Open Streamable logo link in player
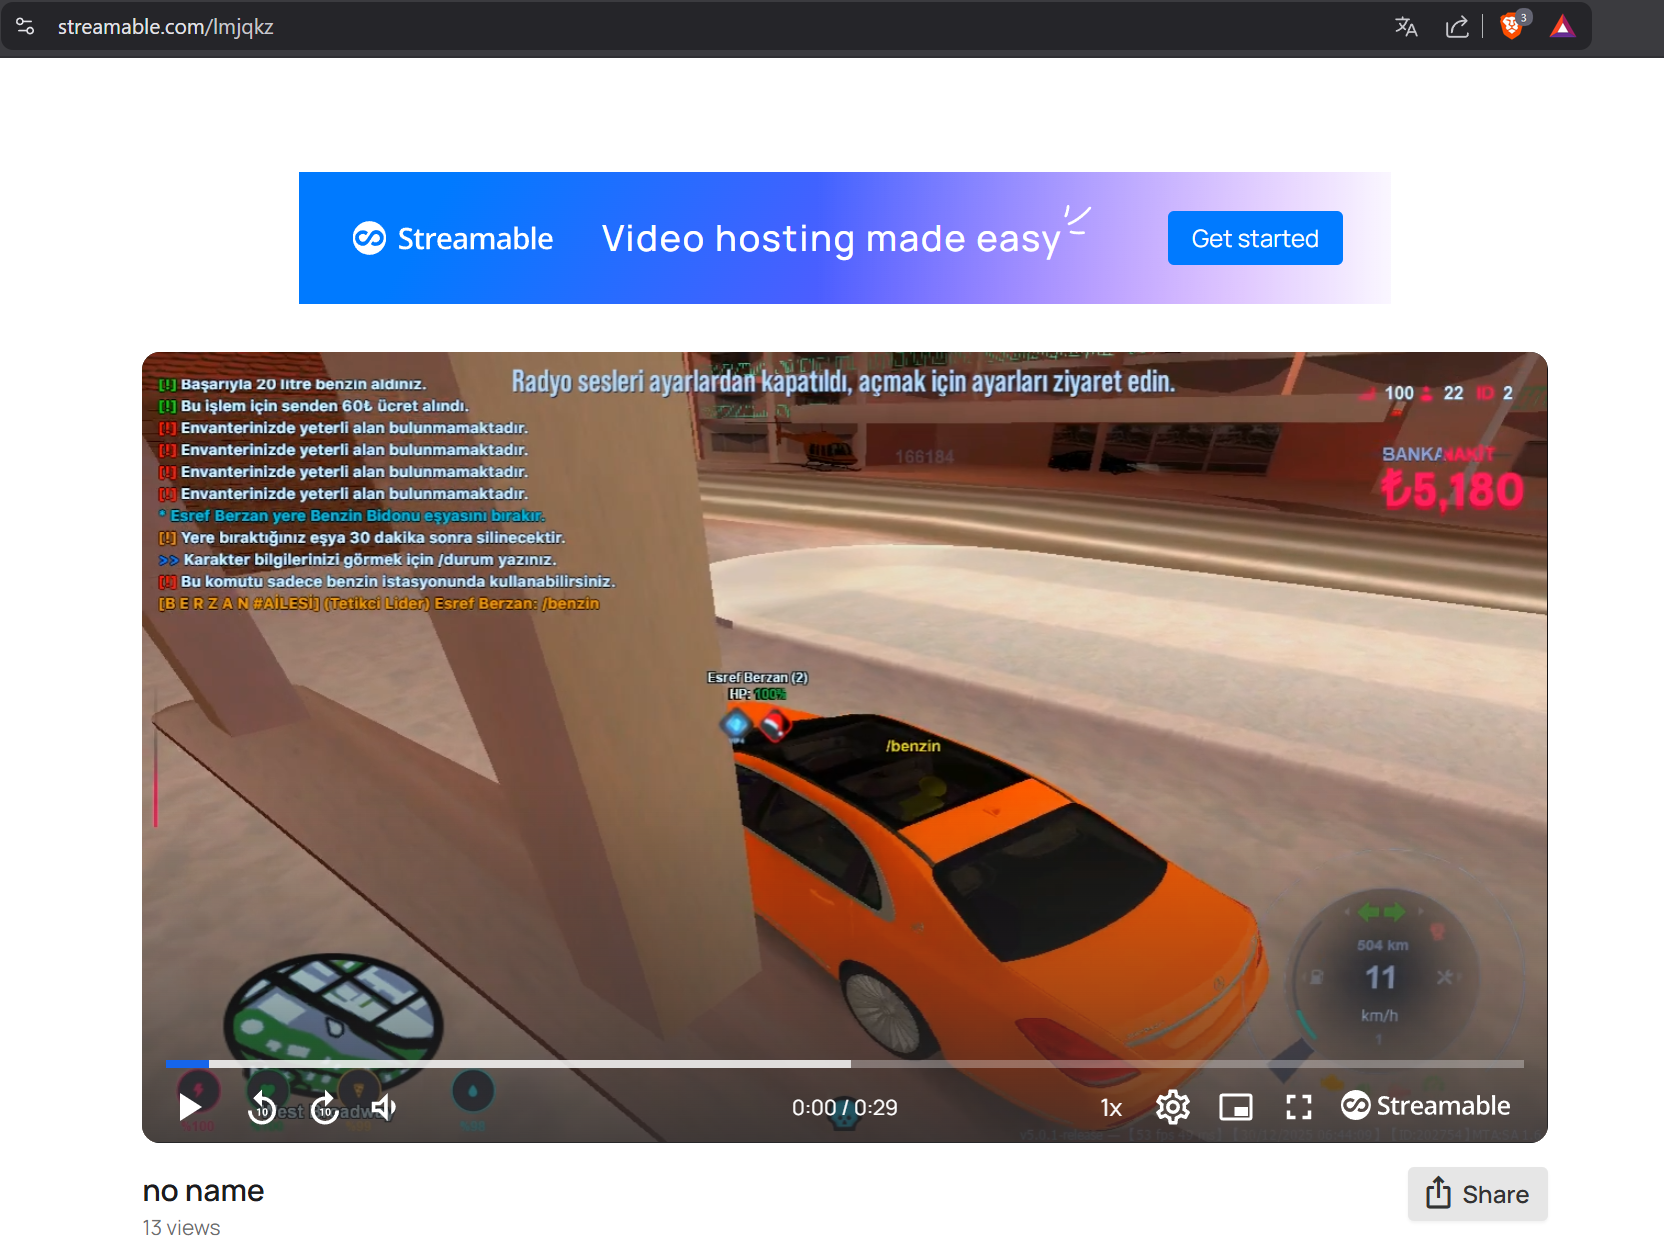 coord(1425,1105)
